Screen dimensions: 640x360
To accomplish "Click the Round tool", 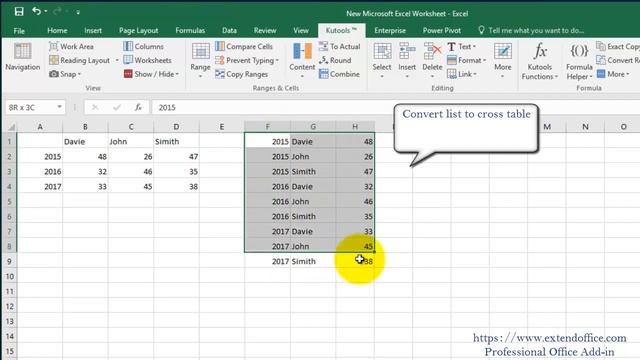I will (x=335, y=60).
